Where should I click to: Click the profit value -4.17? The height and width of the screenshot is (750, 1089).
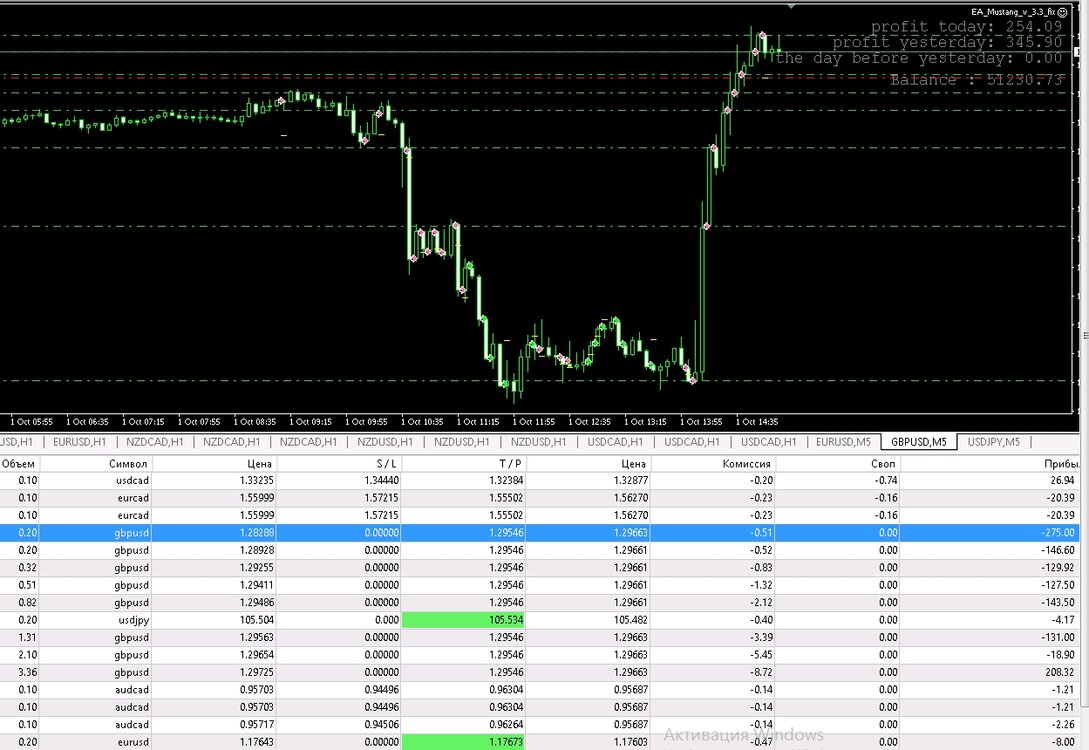(1063, 620)
